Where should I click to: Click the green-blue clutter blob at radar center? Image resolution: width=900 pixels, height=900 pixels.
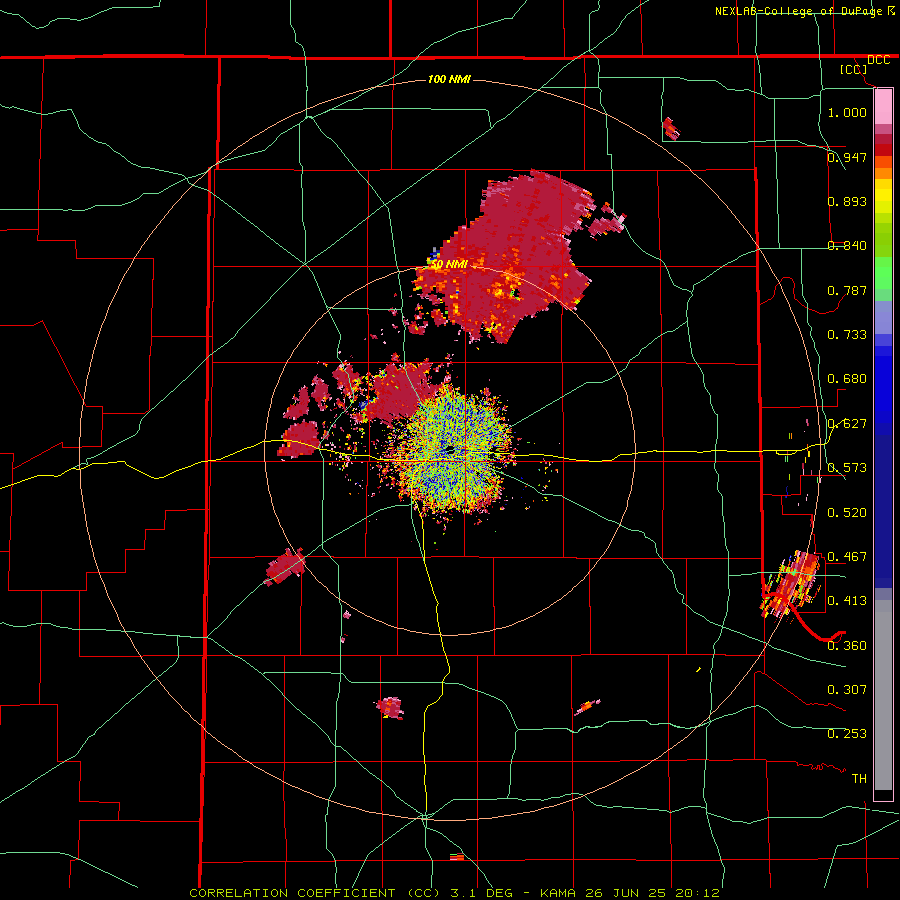click(x=453, y=453)
